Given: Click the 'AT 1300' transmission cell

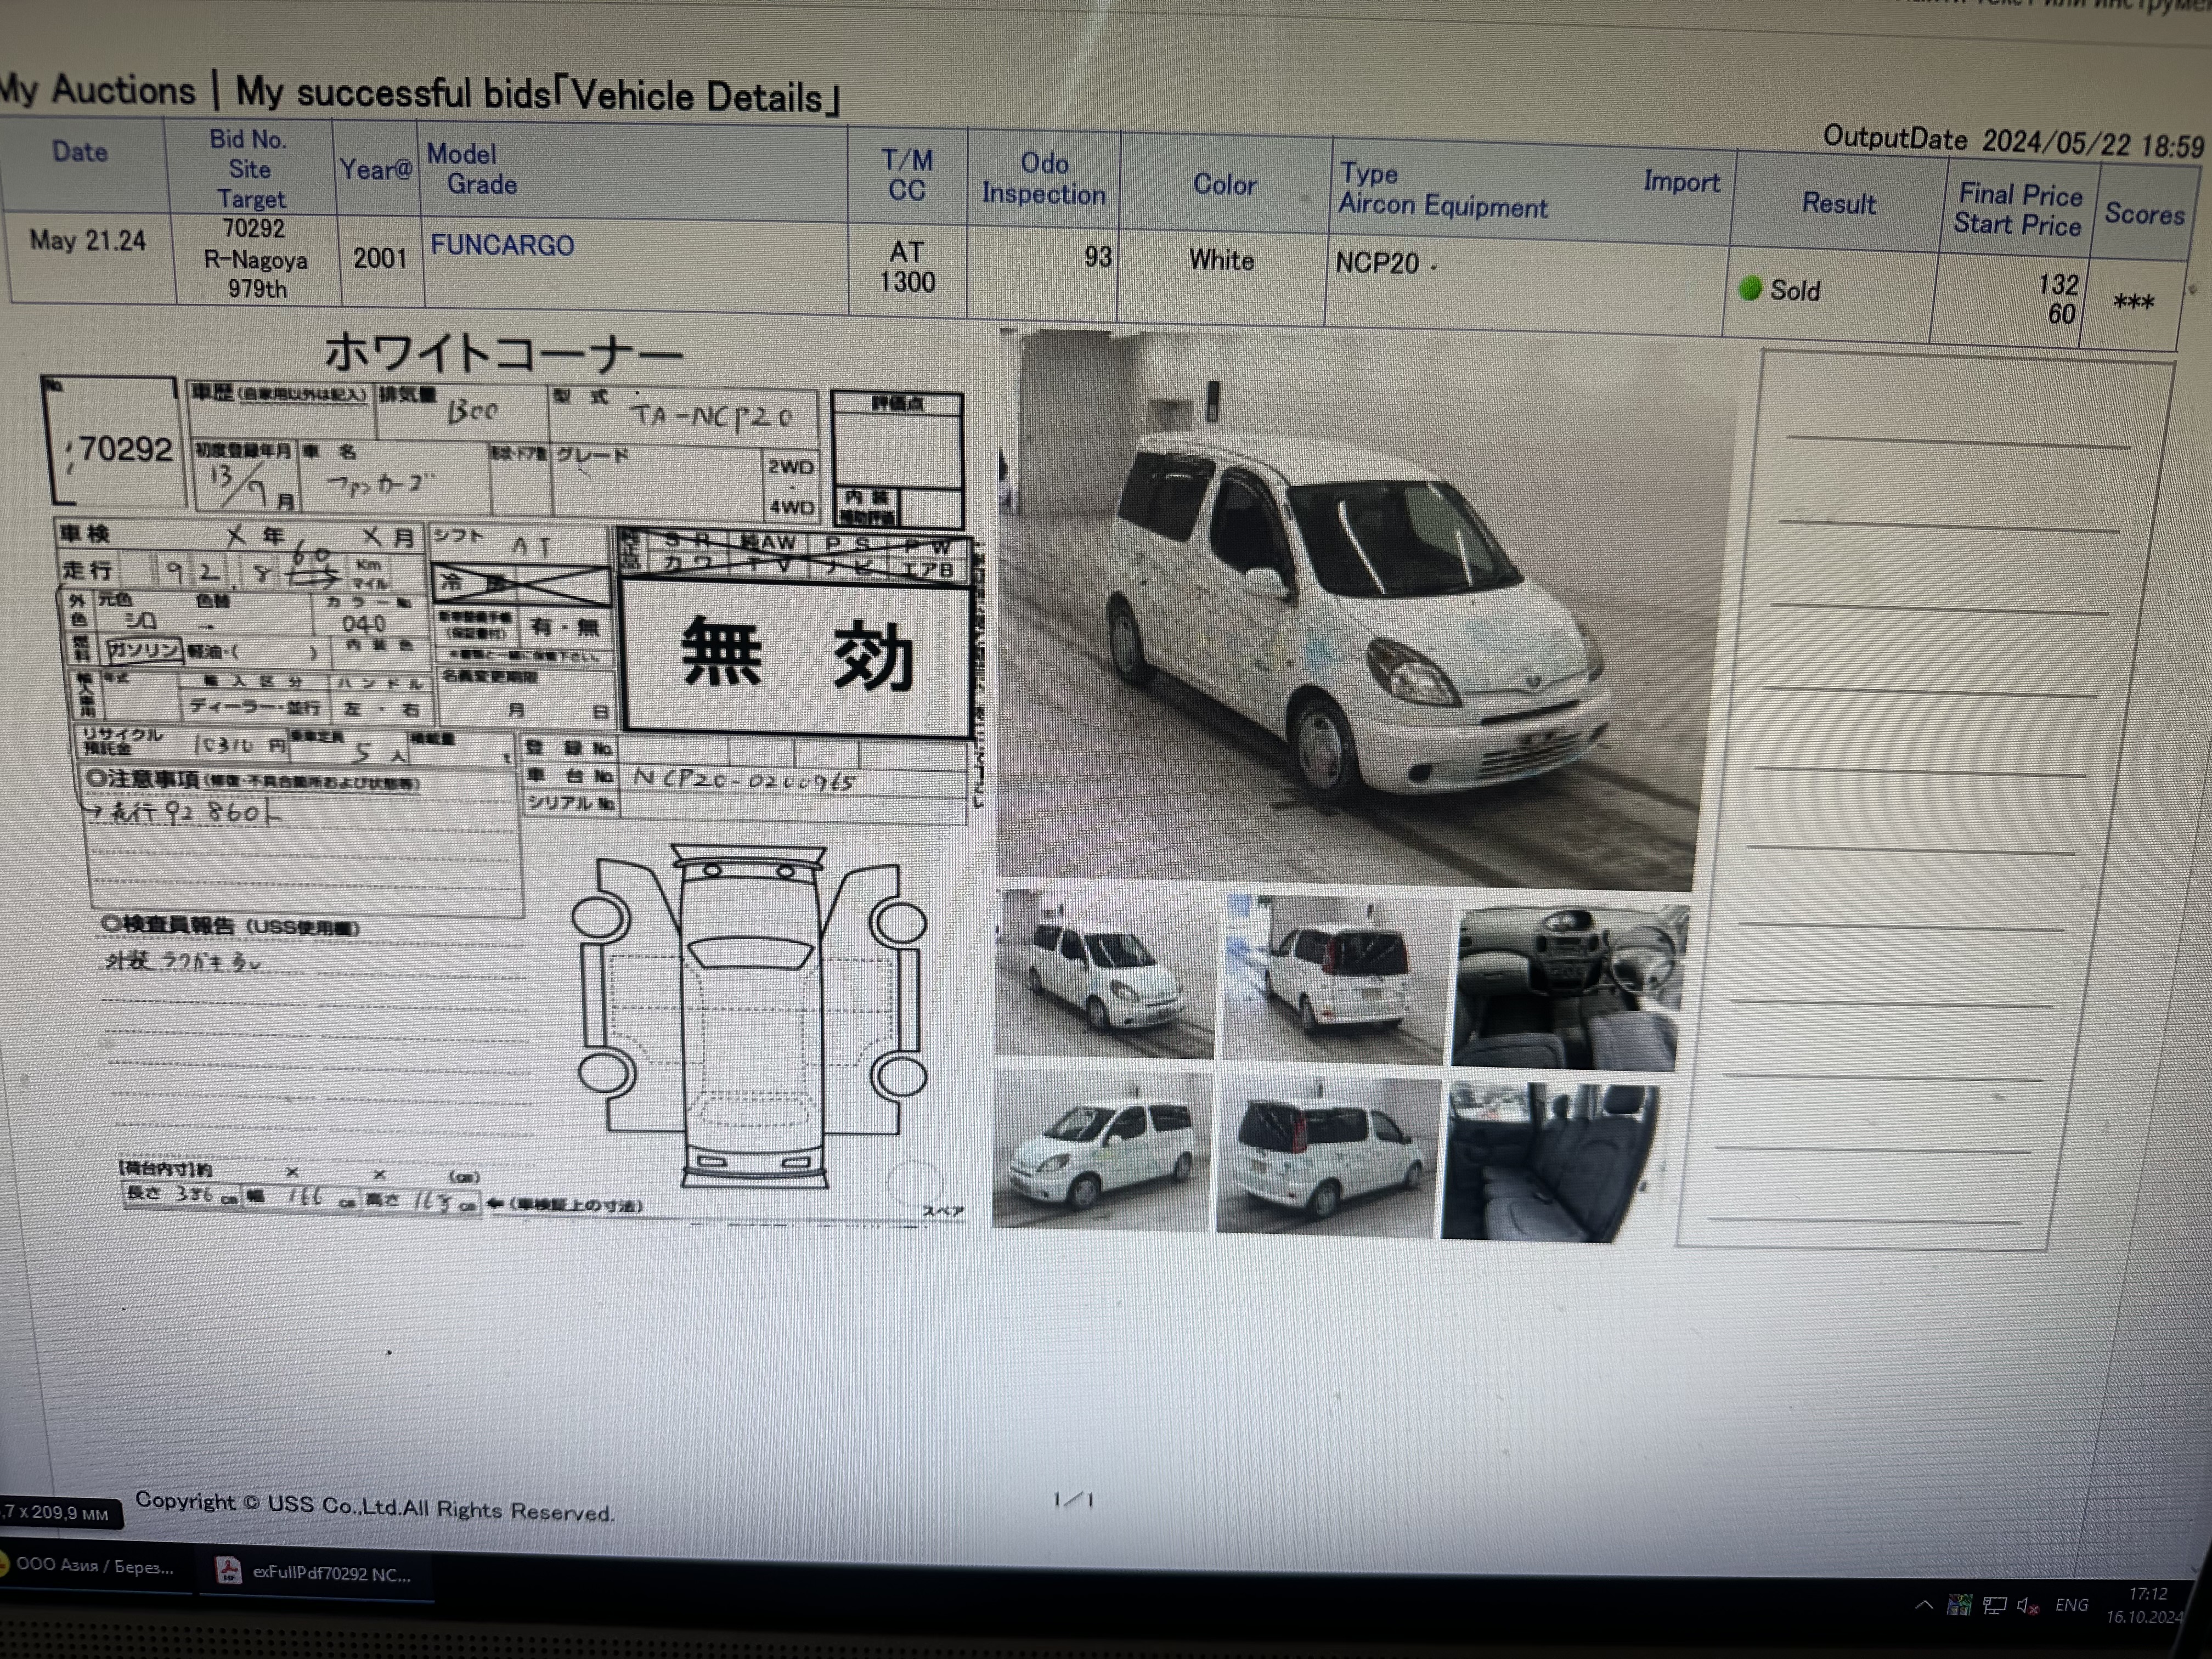Looking at the screenshot, I should (x=907, y=267).
